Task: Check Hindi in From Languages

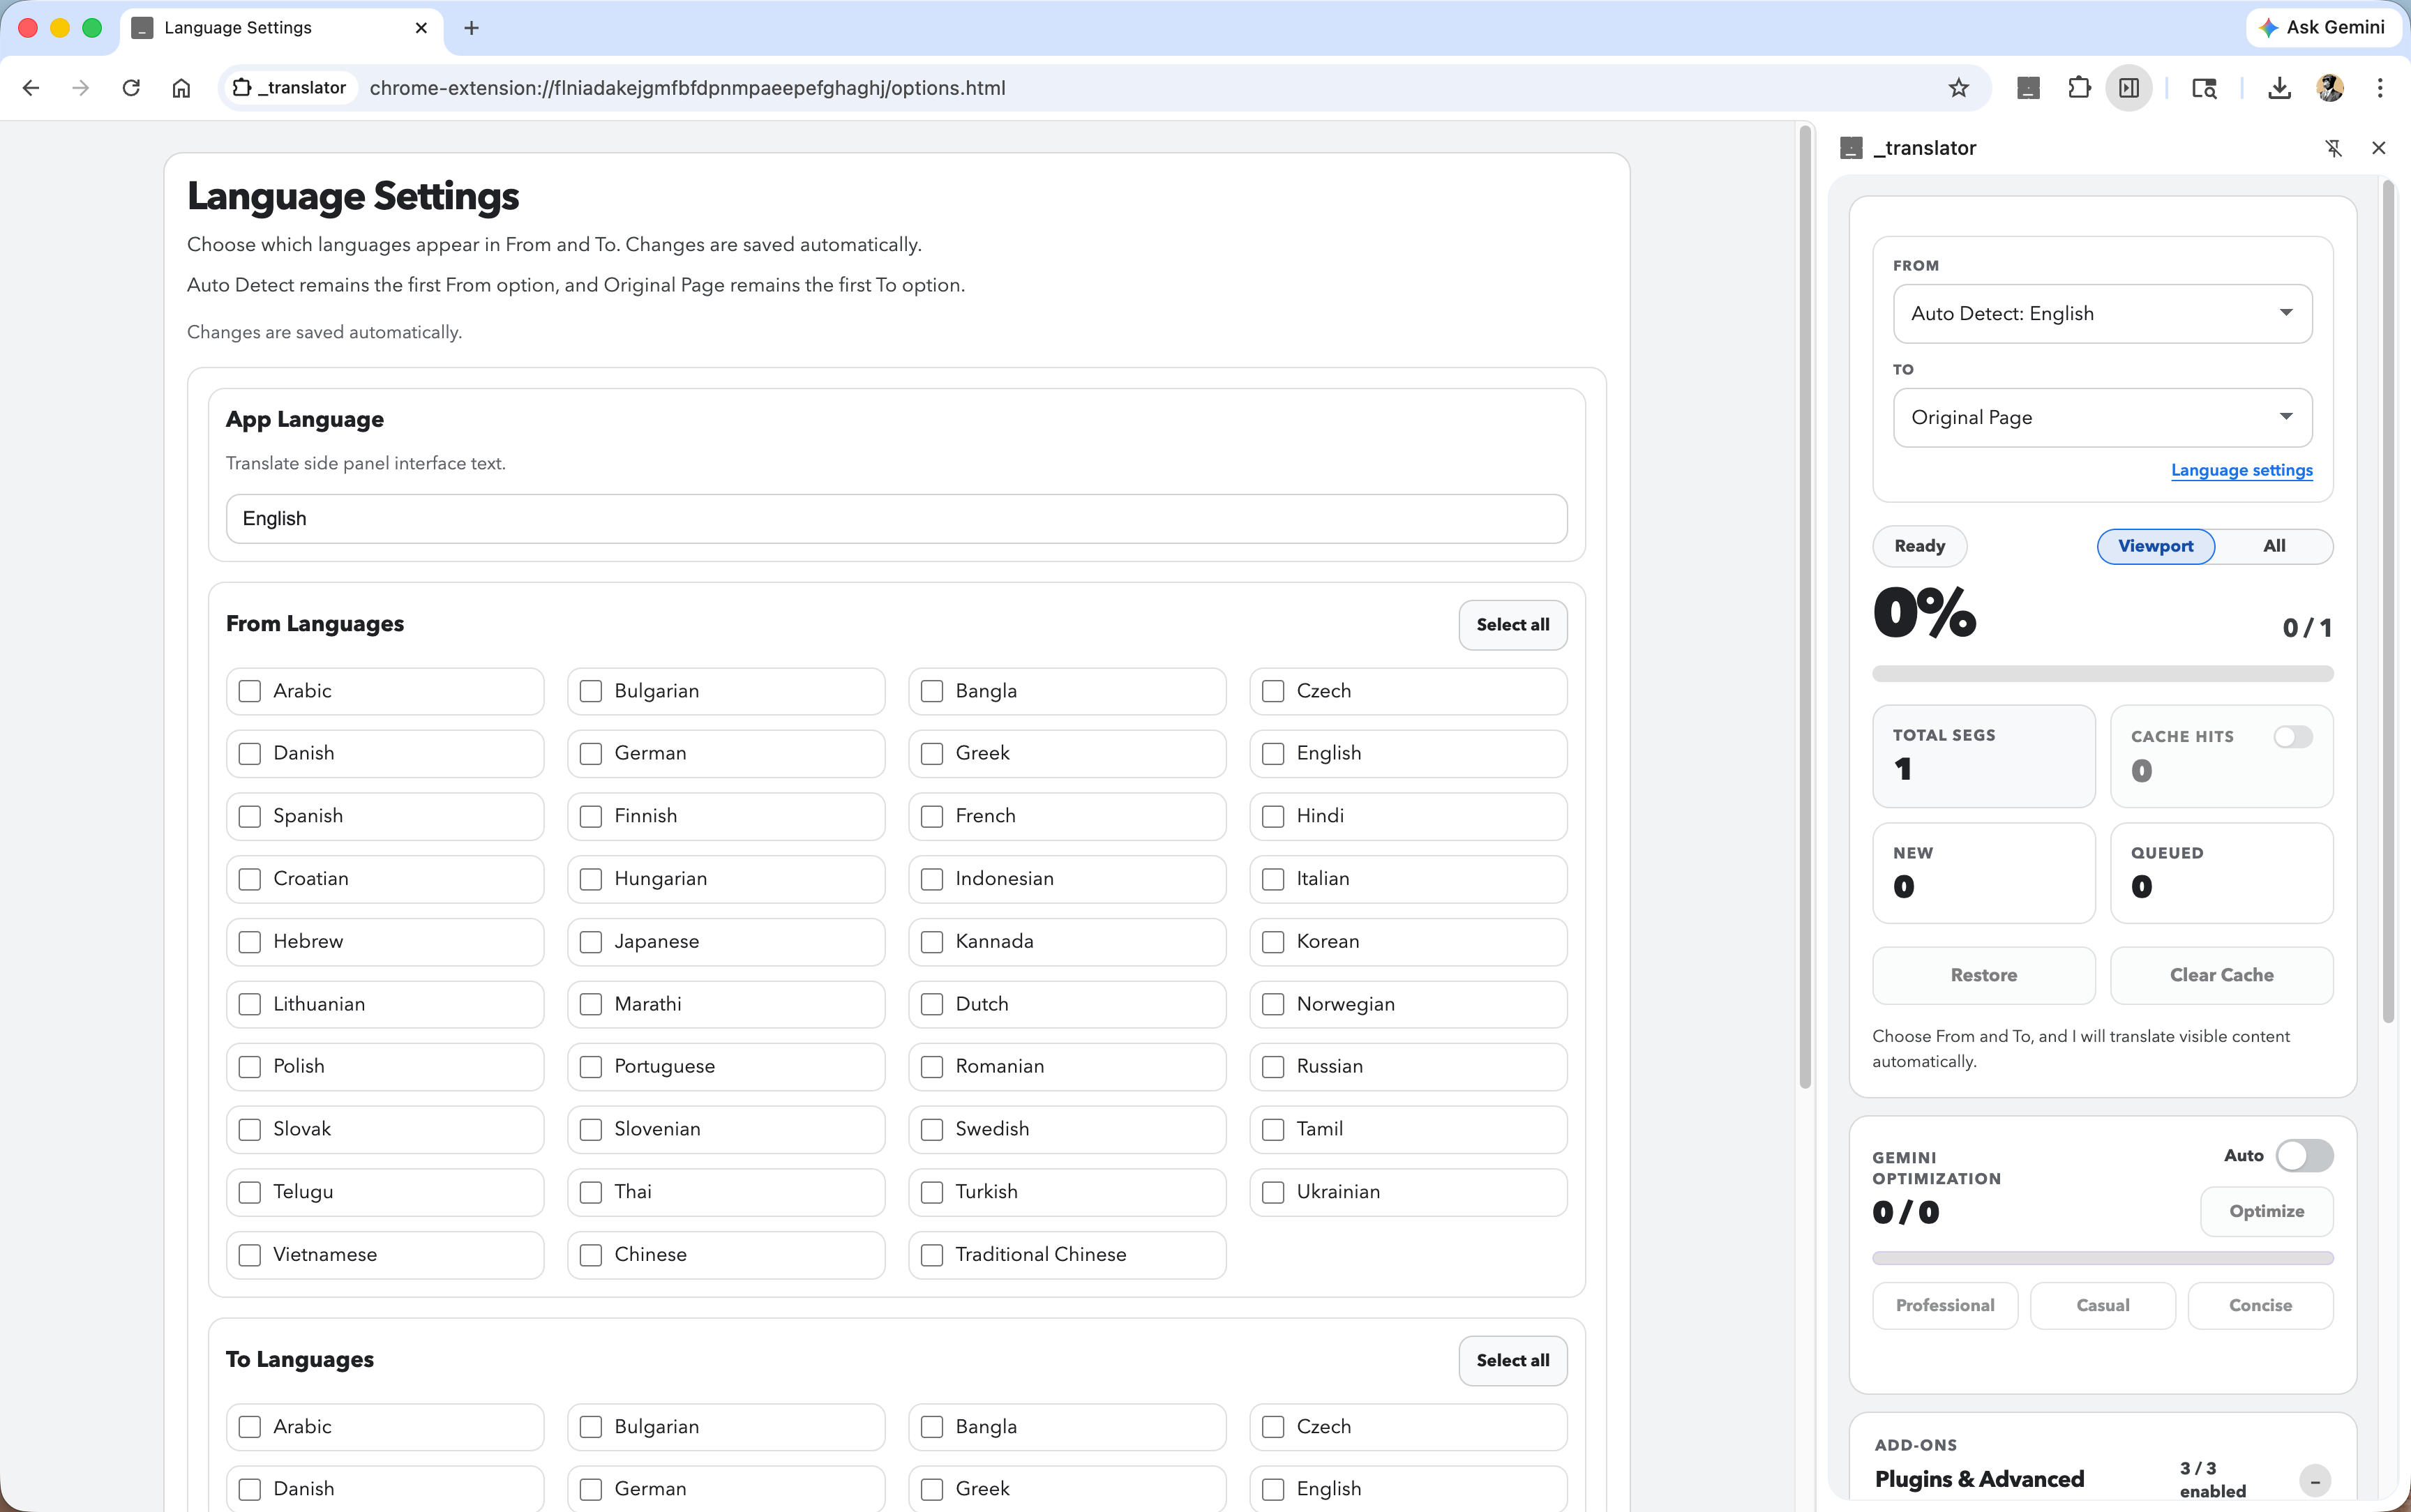Action: pyautogui.click(x=1273, y=816)
